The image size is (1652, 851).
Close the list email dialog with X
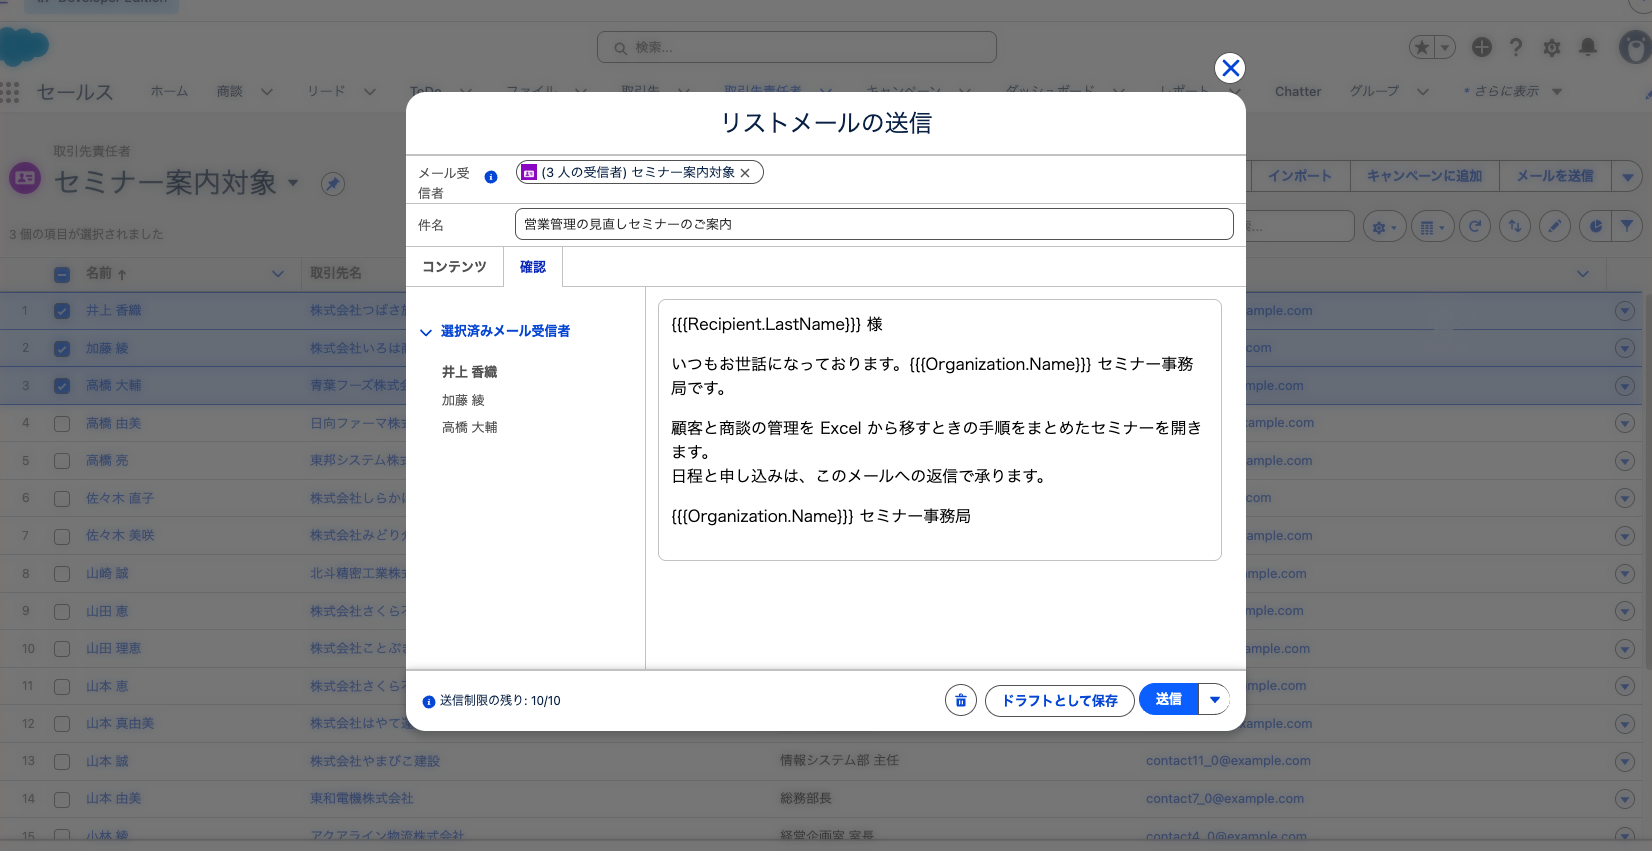(x=1230, y=68)
